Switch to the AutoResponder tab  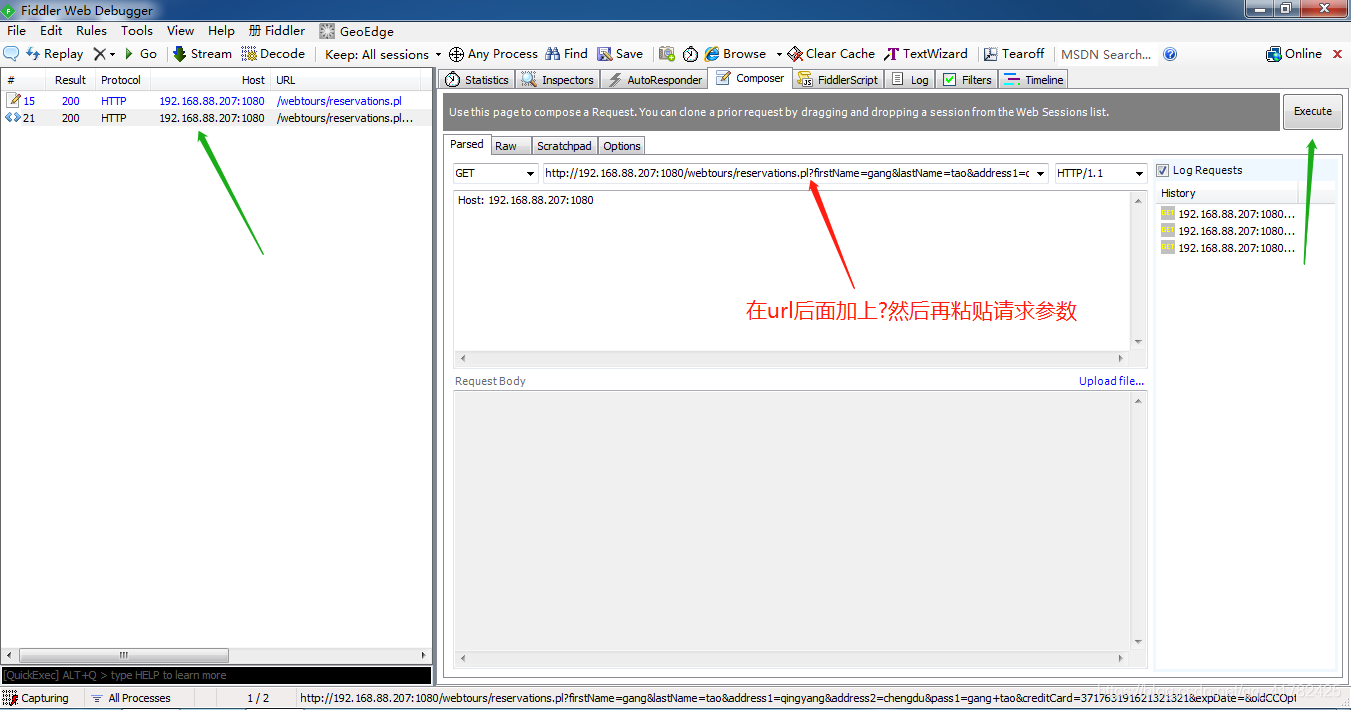pos(655,79)
